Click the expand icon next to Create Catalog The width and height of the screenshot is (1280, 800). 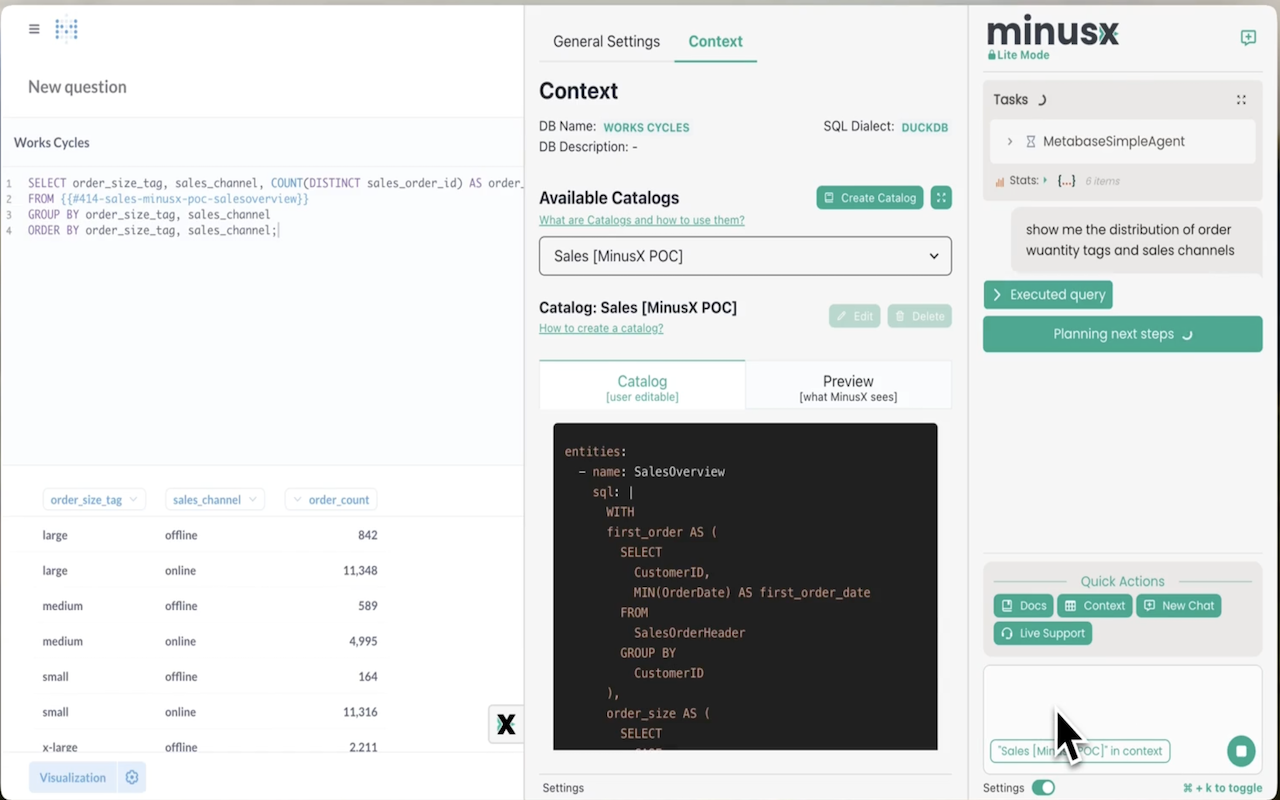pyautogui.click(x=940, y=197)
